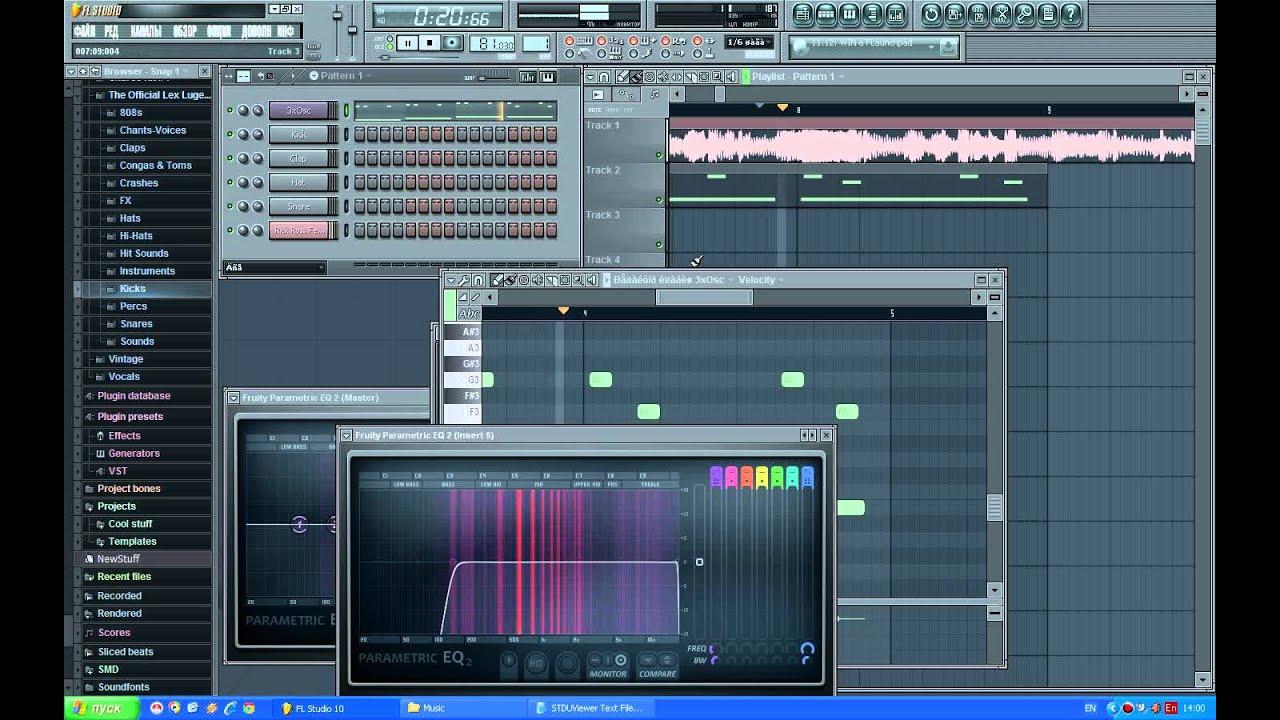Click the wrench tools icon in Piano roll
The width and height of the screenshot is (1280, 720).
click(x=465, y=280)
